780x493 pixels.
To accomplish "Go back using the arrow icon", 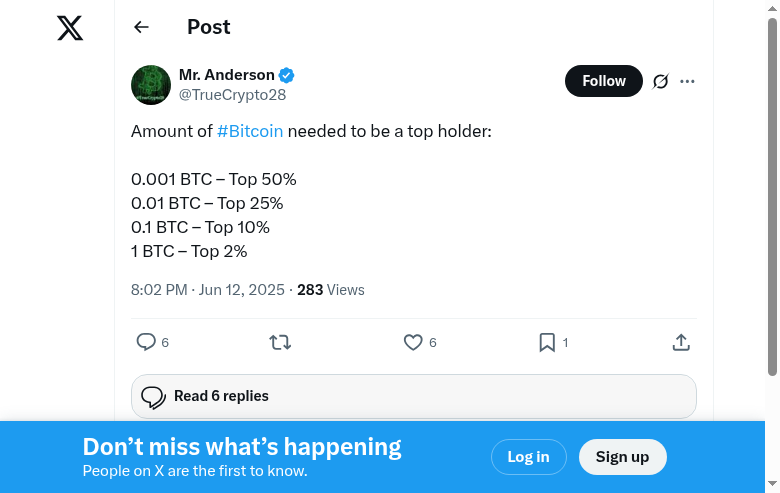I will 141,27.
